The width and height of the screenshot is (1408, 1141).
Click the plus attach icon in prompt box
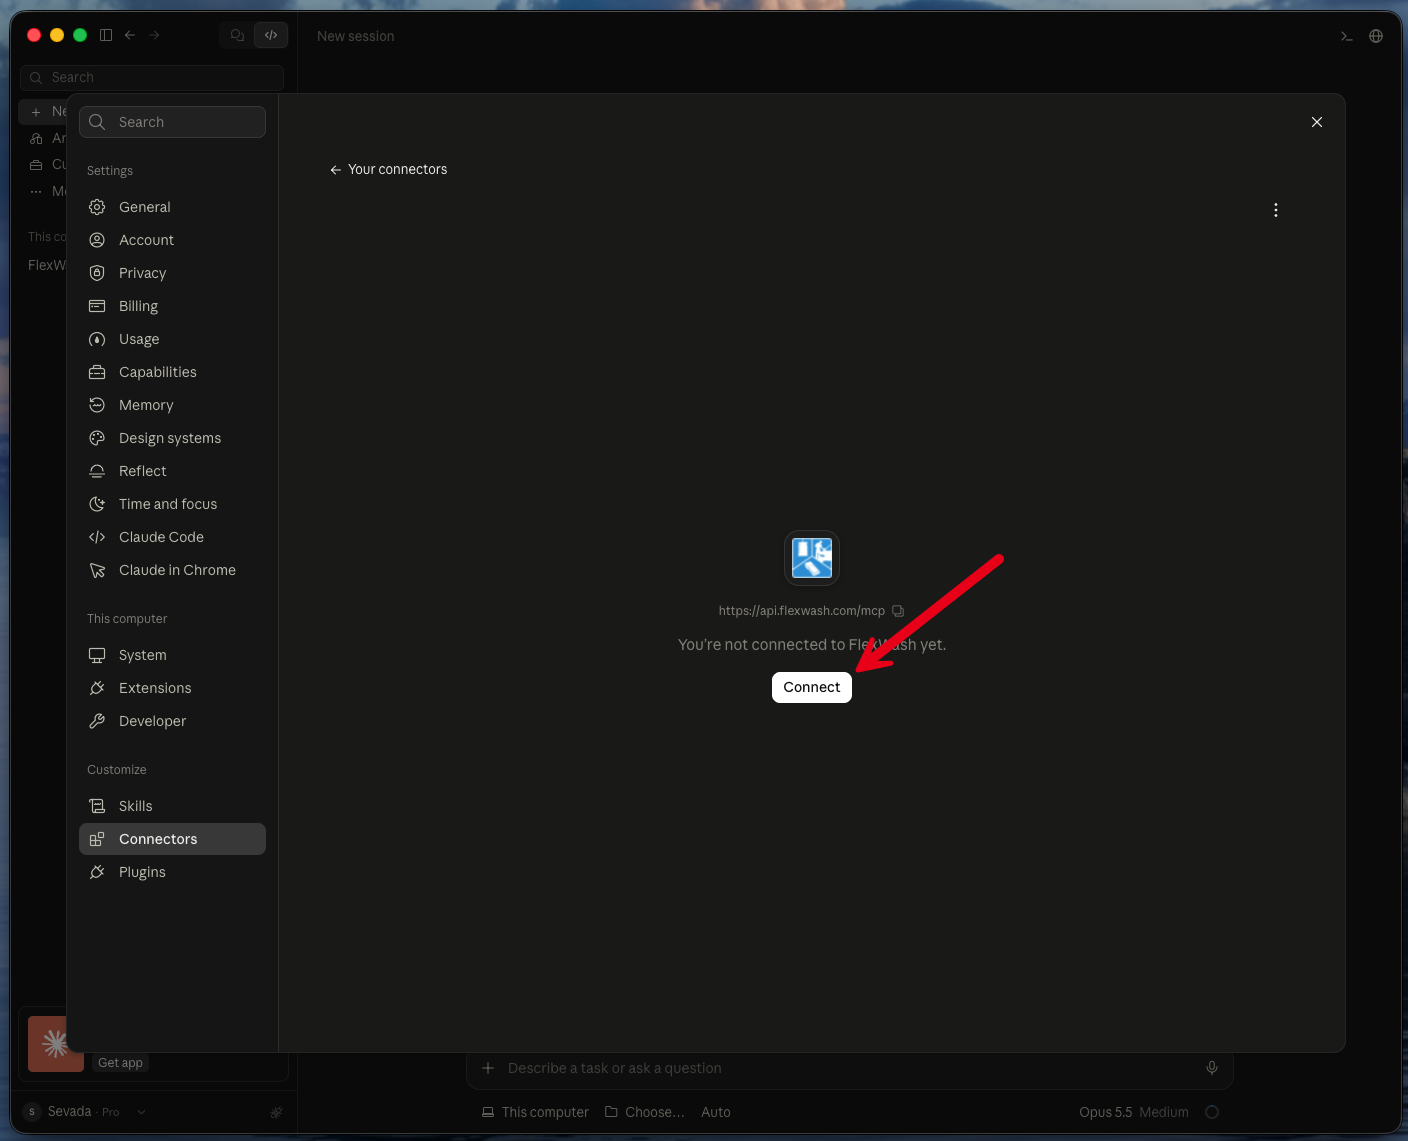pyautogui.click(x=488, y=1068)
